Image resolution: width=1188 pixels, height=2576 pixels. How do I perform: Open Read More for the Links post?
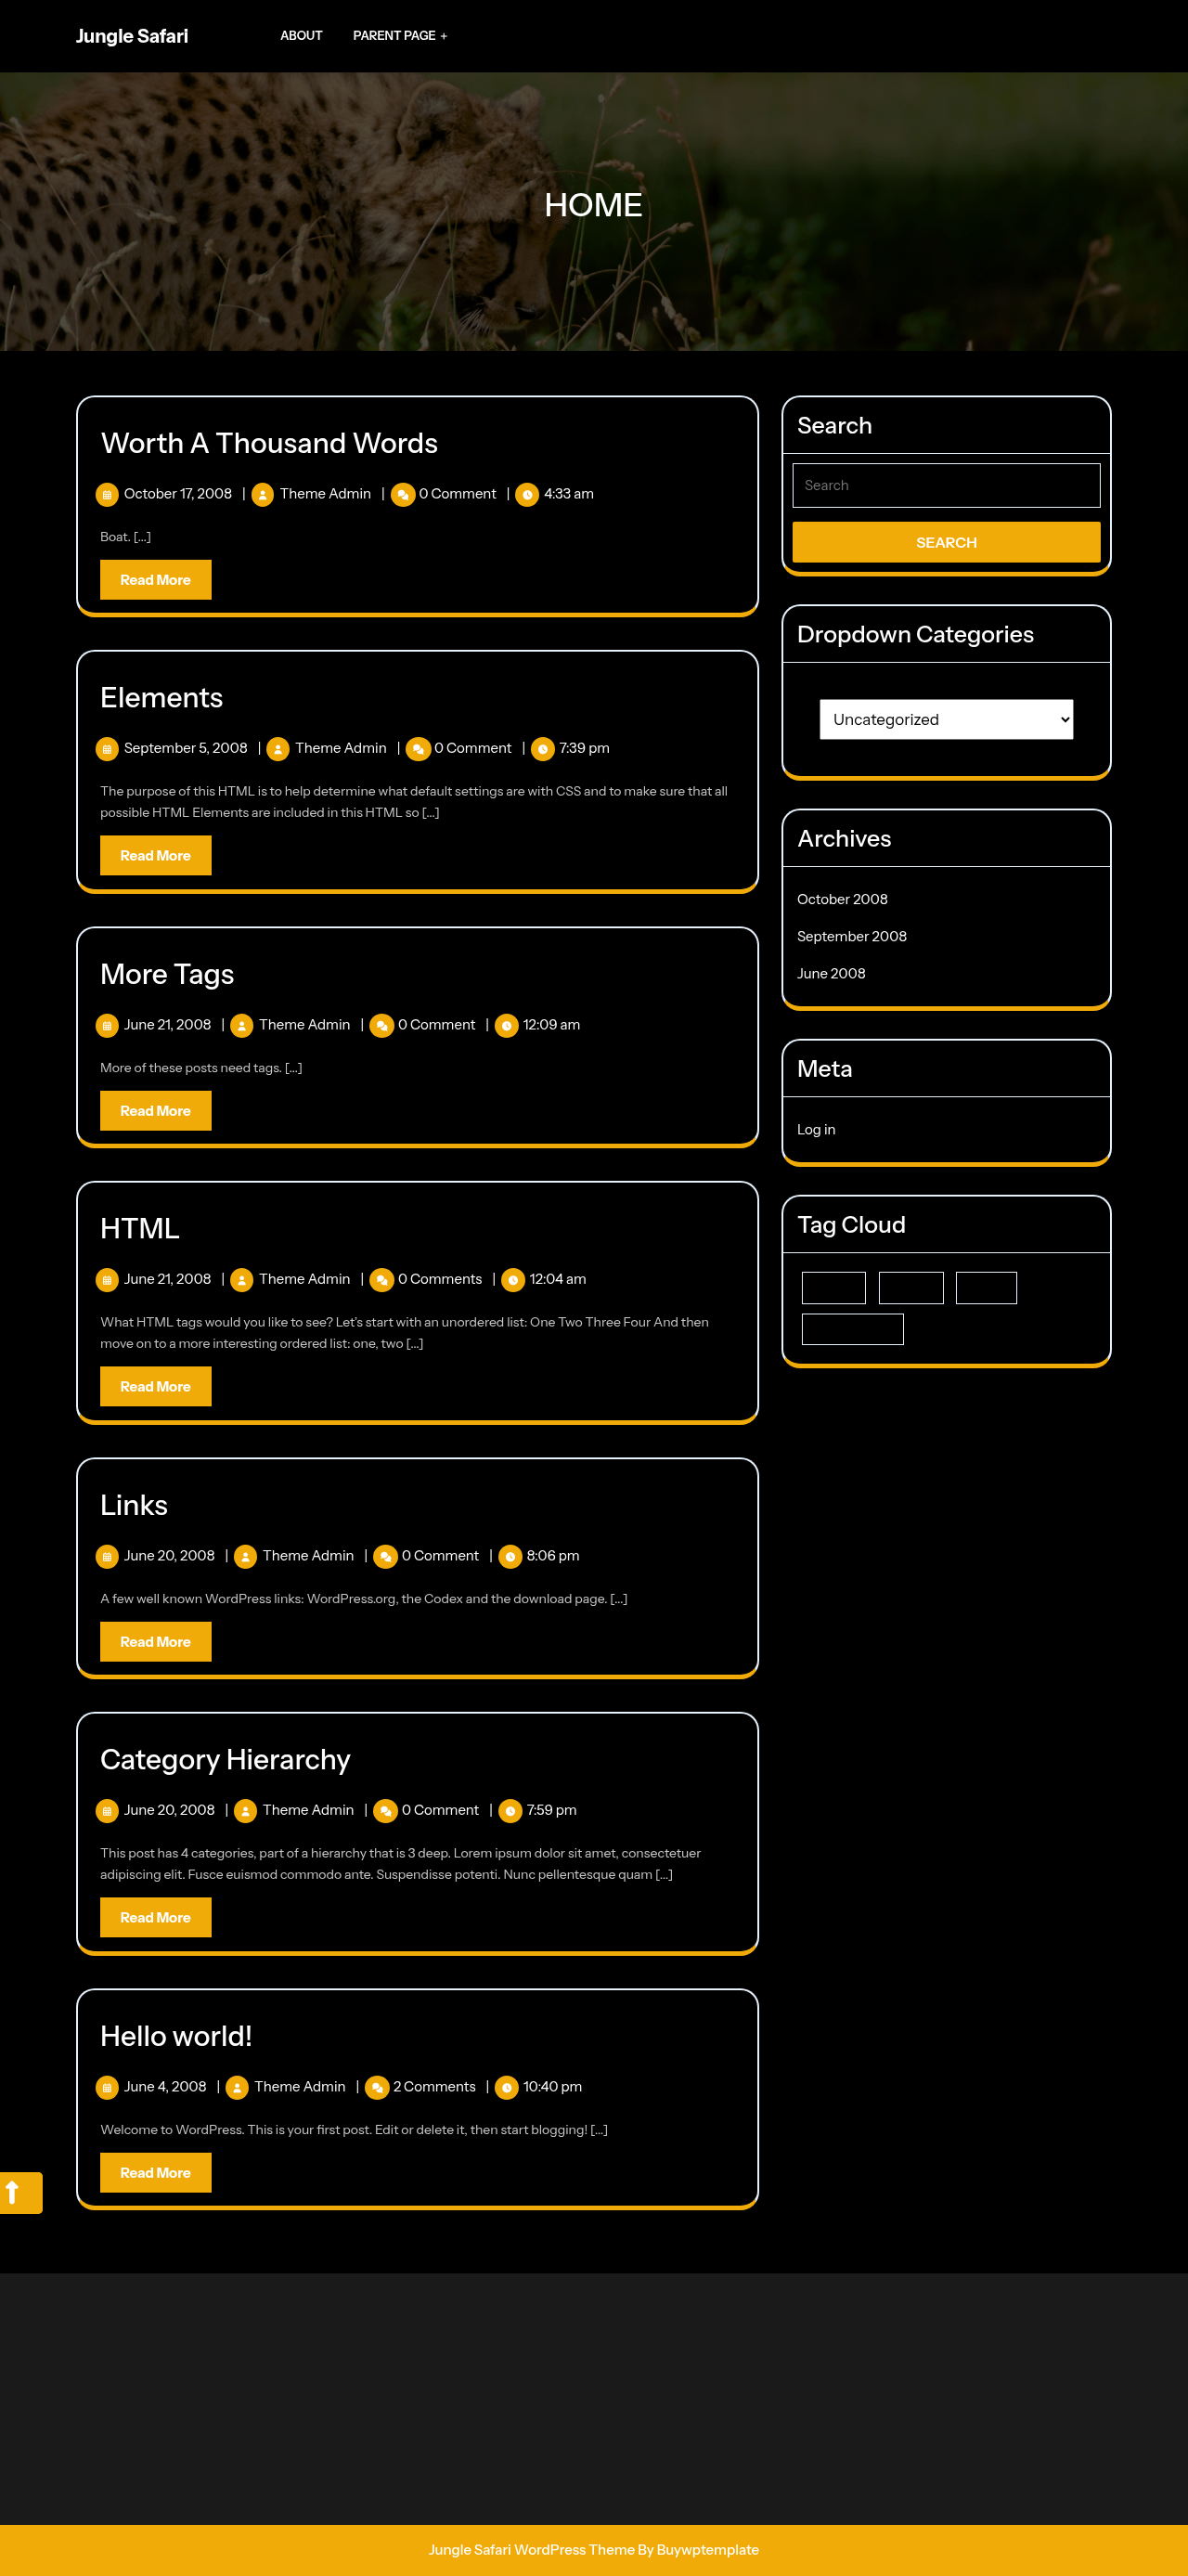[x=155, y=1642]
